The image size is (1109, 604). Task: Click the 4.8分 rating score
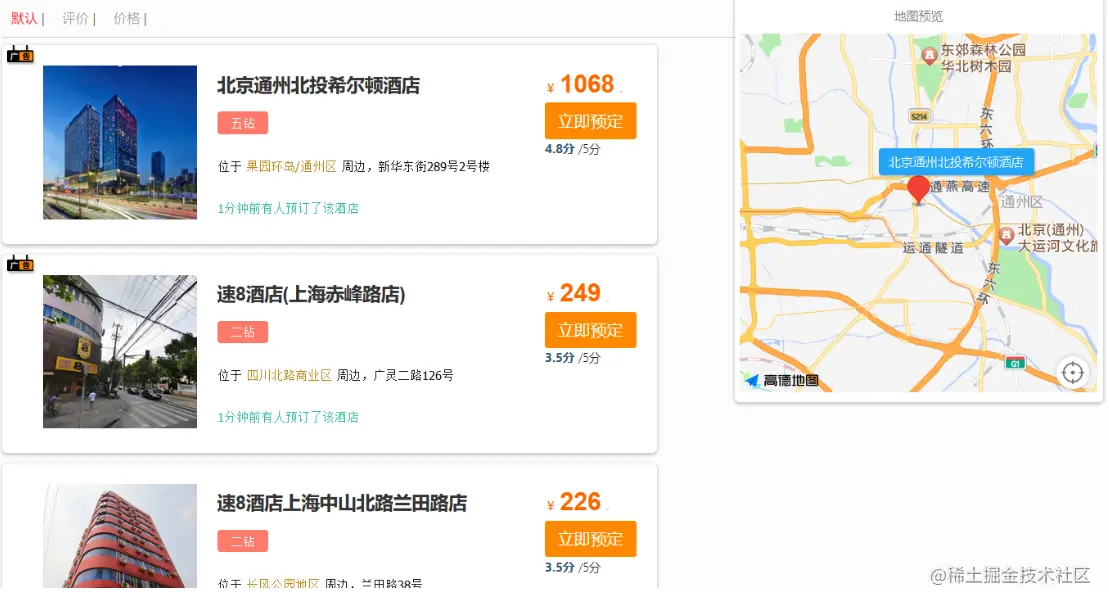click(x=559, y=149)
